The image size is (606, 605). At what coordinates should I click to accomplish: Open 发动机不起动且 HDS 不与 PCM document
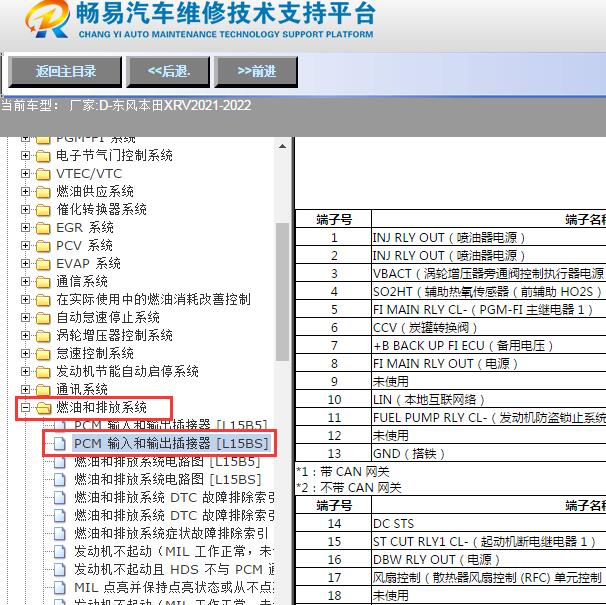(174, 569)
